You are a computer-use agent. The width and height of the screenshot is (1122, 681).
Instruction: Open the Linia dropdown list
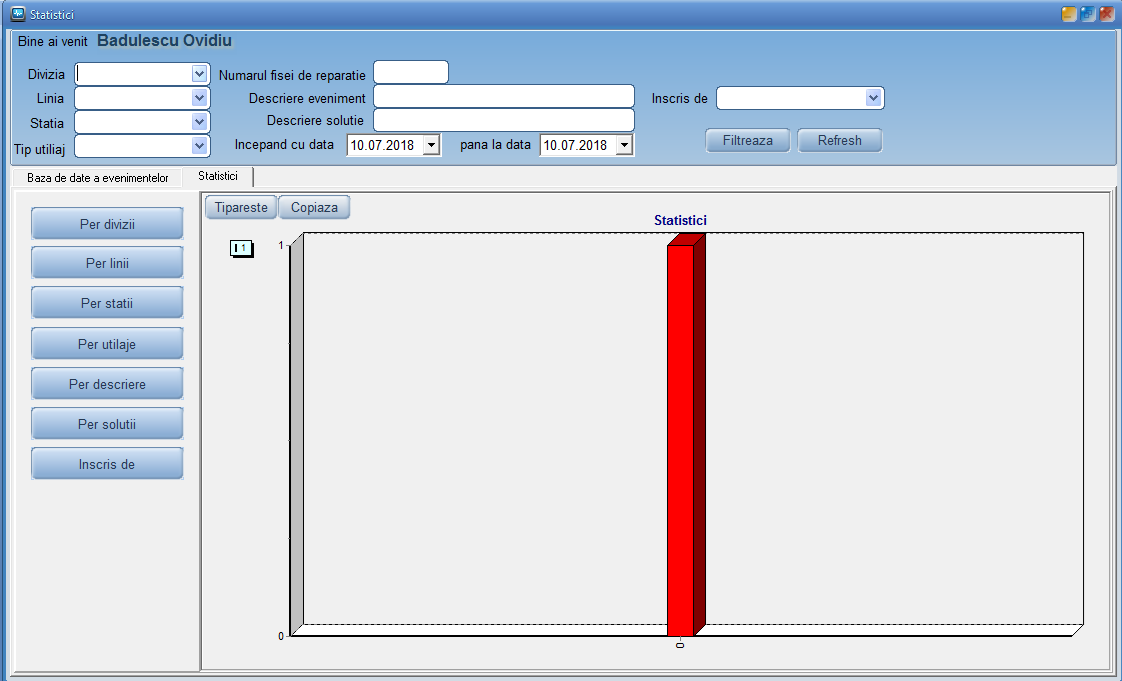(199, 98)
